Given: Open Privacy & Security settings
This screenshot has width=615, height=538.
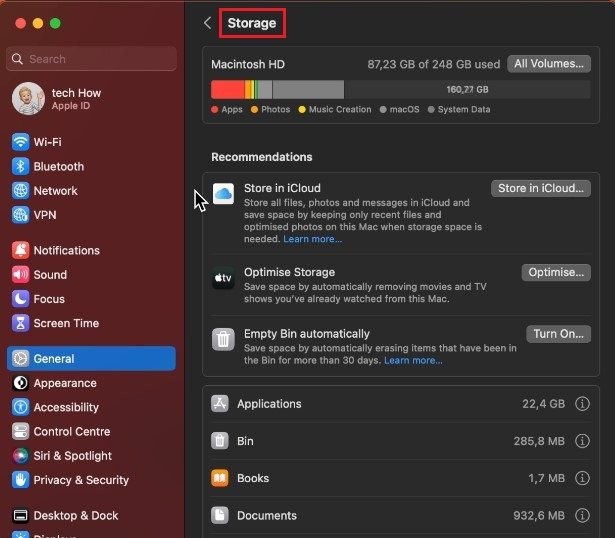Looking at the screenshot, I should pyautogui.click(x=80, y=480).
